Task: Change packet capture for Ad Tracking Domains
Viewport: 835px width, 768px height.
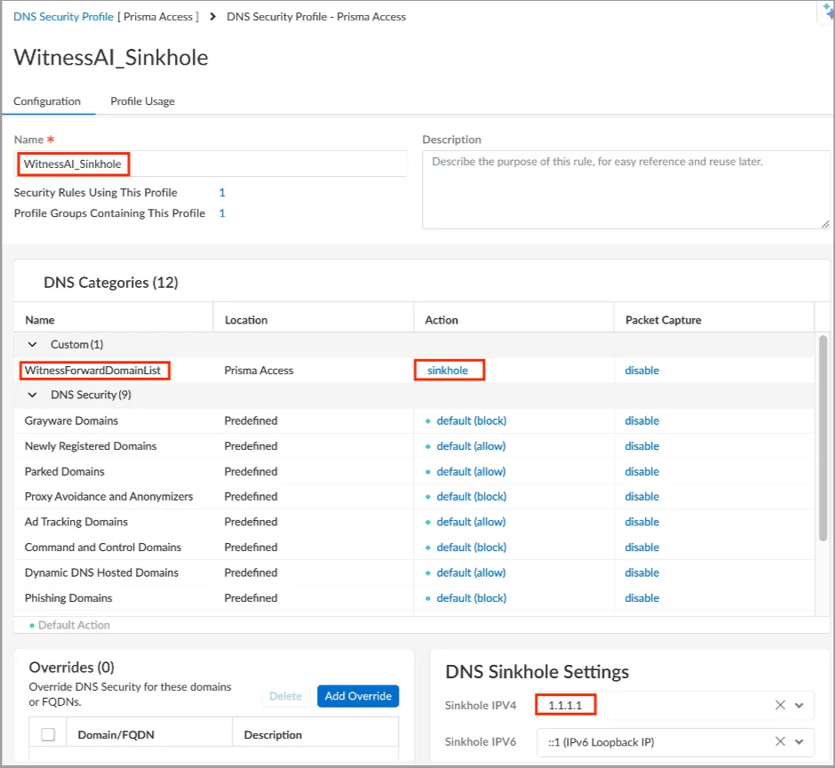Action: [x=642, y=521]
